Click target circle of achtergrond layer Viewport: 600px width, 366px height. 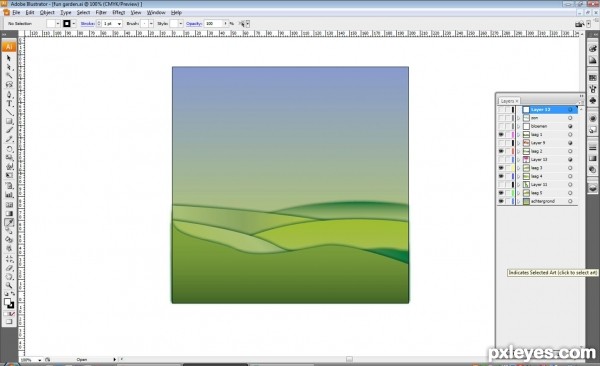coord(570,201)
